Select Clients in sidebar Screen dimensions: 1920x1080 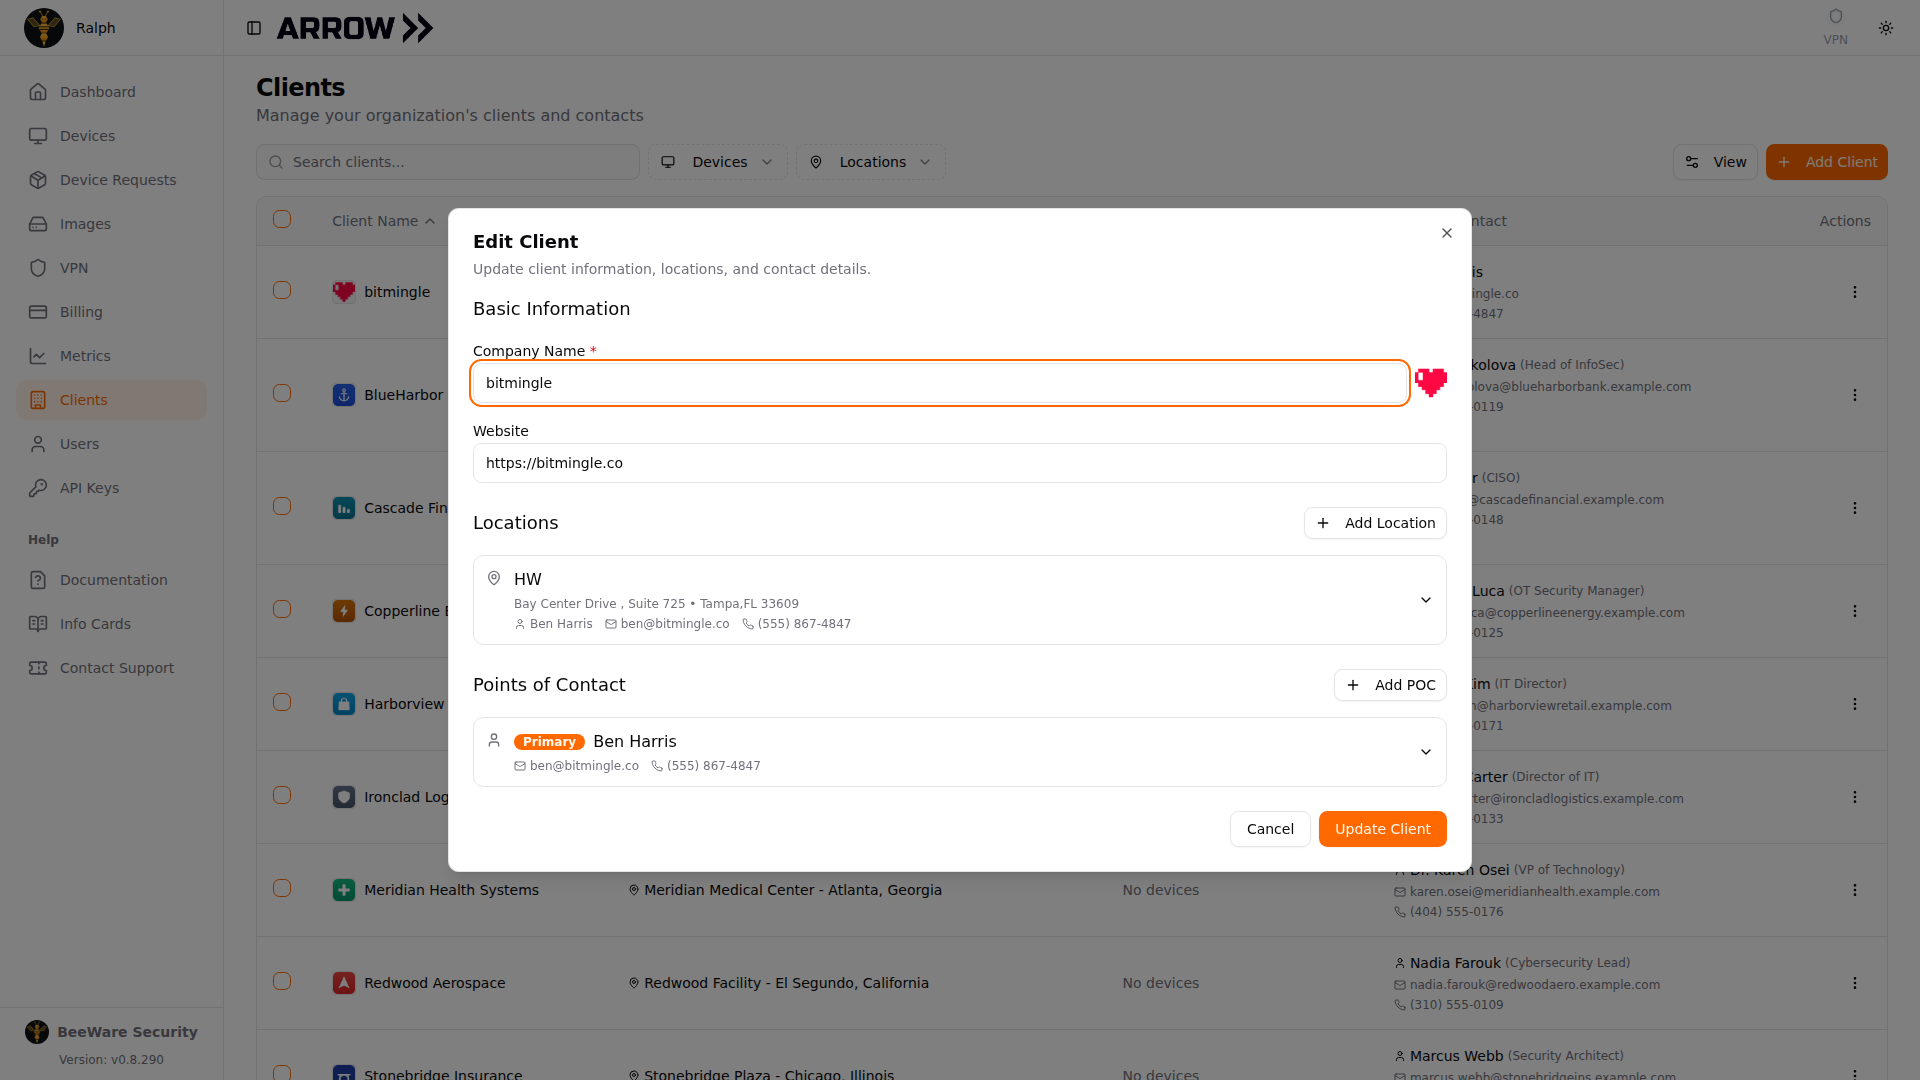pos(111,400)
